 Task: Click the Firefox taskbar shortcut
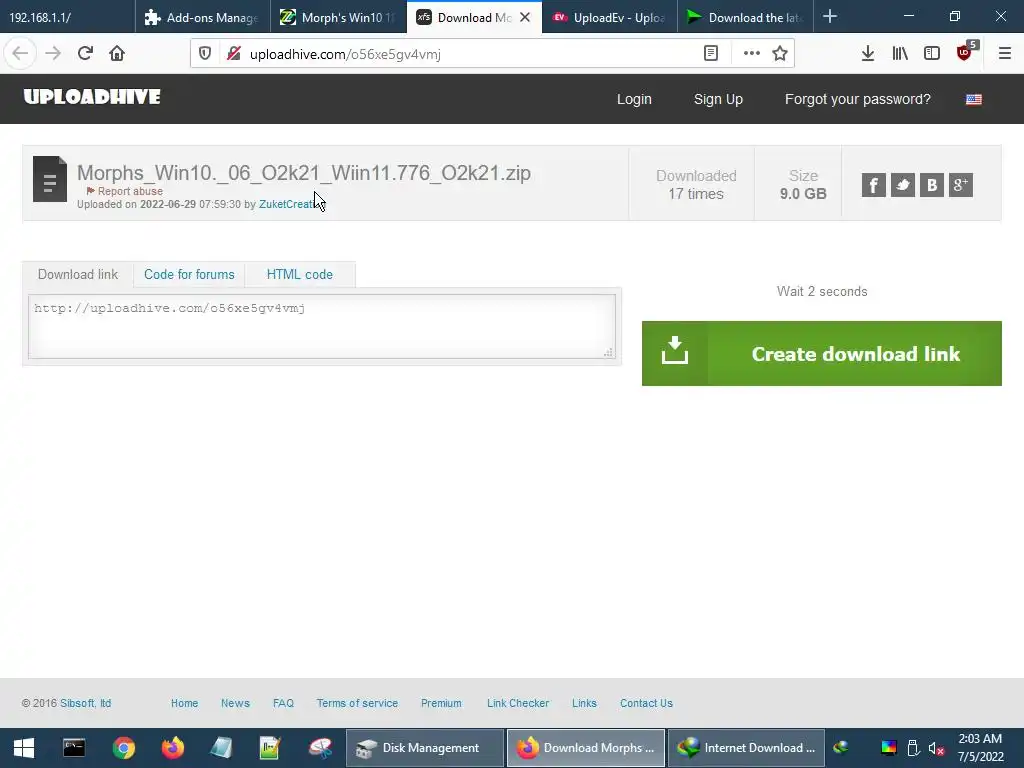tap(172, 748)
